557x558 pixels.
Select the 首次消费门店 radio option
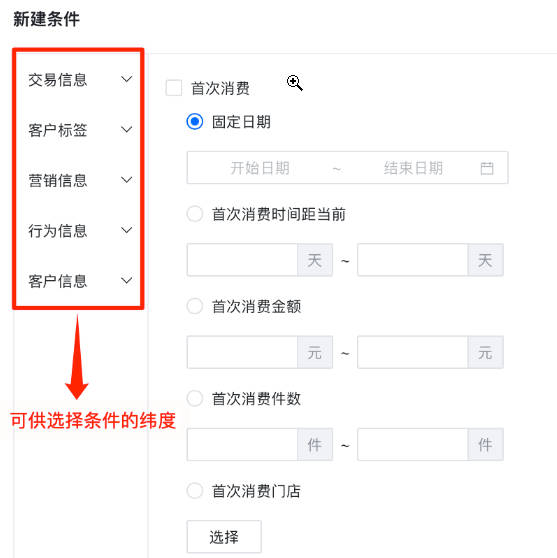point(195,491)
